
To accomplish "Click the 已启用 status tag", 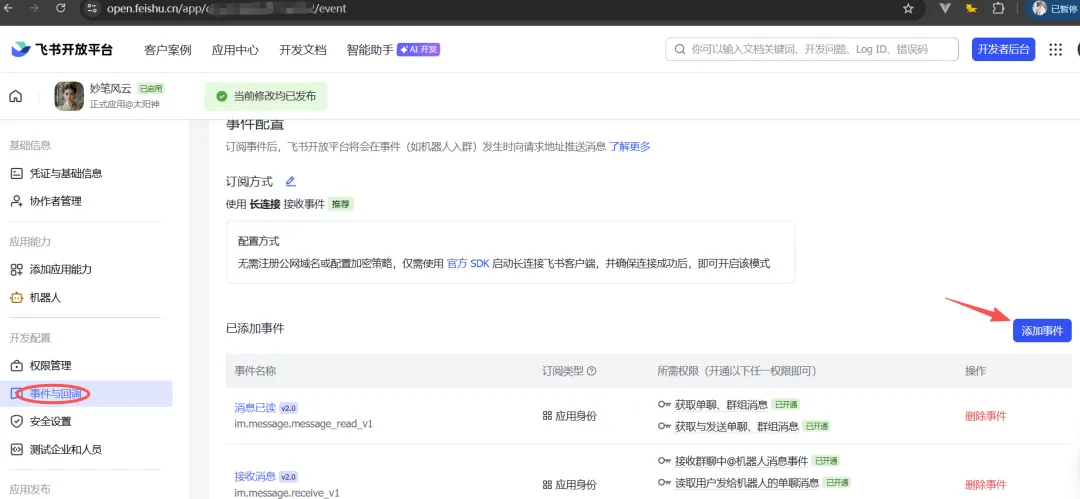I will pos(151,88).
